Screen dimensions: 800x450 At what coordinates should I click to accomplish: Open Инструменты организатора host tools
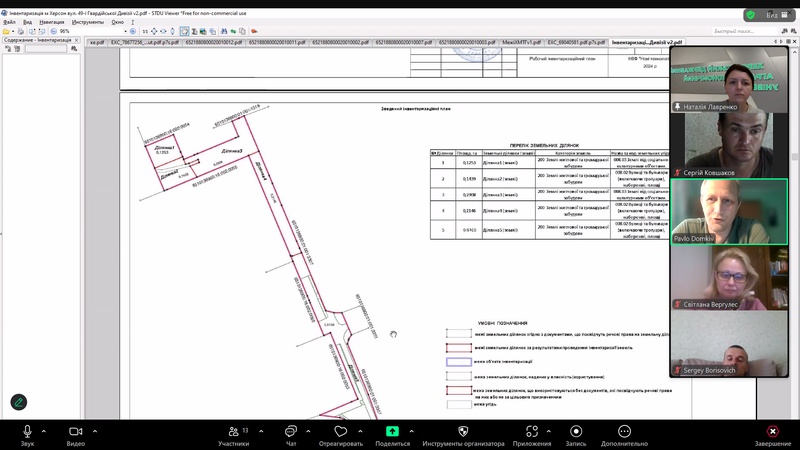click(x=462, y=430)
